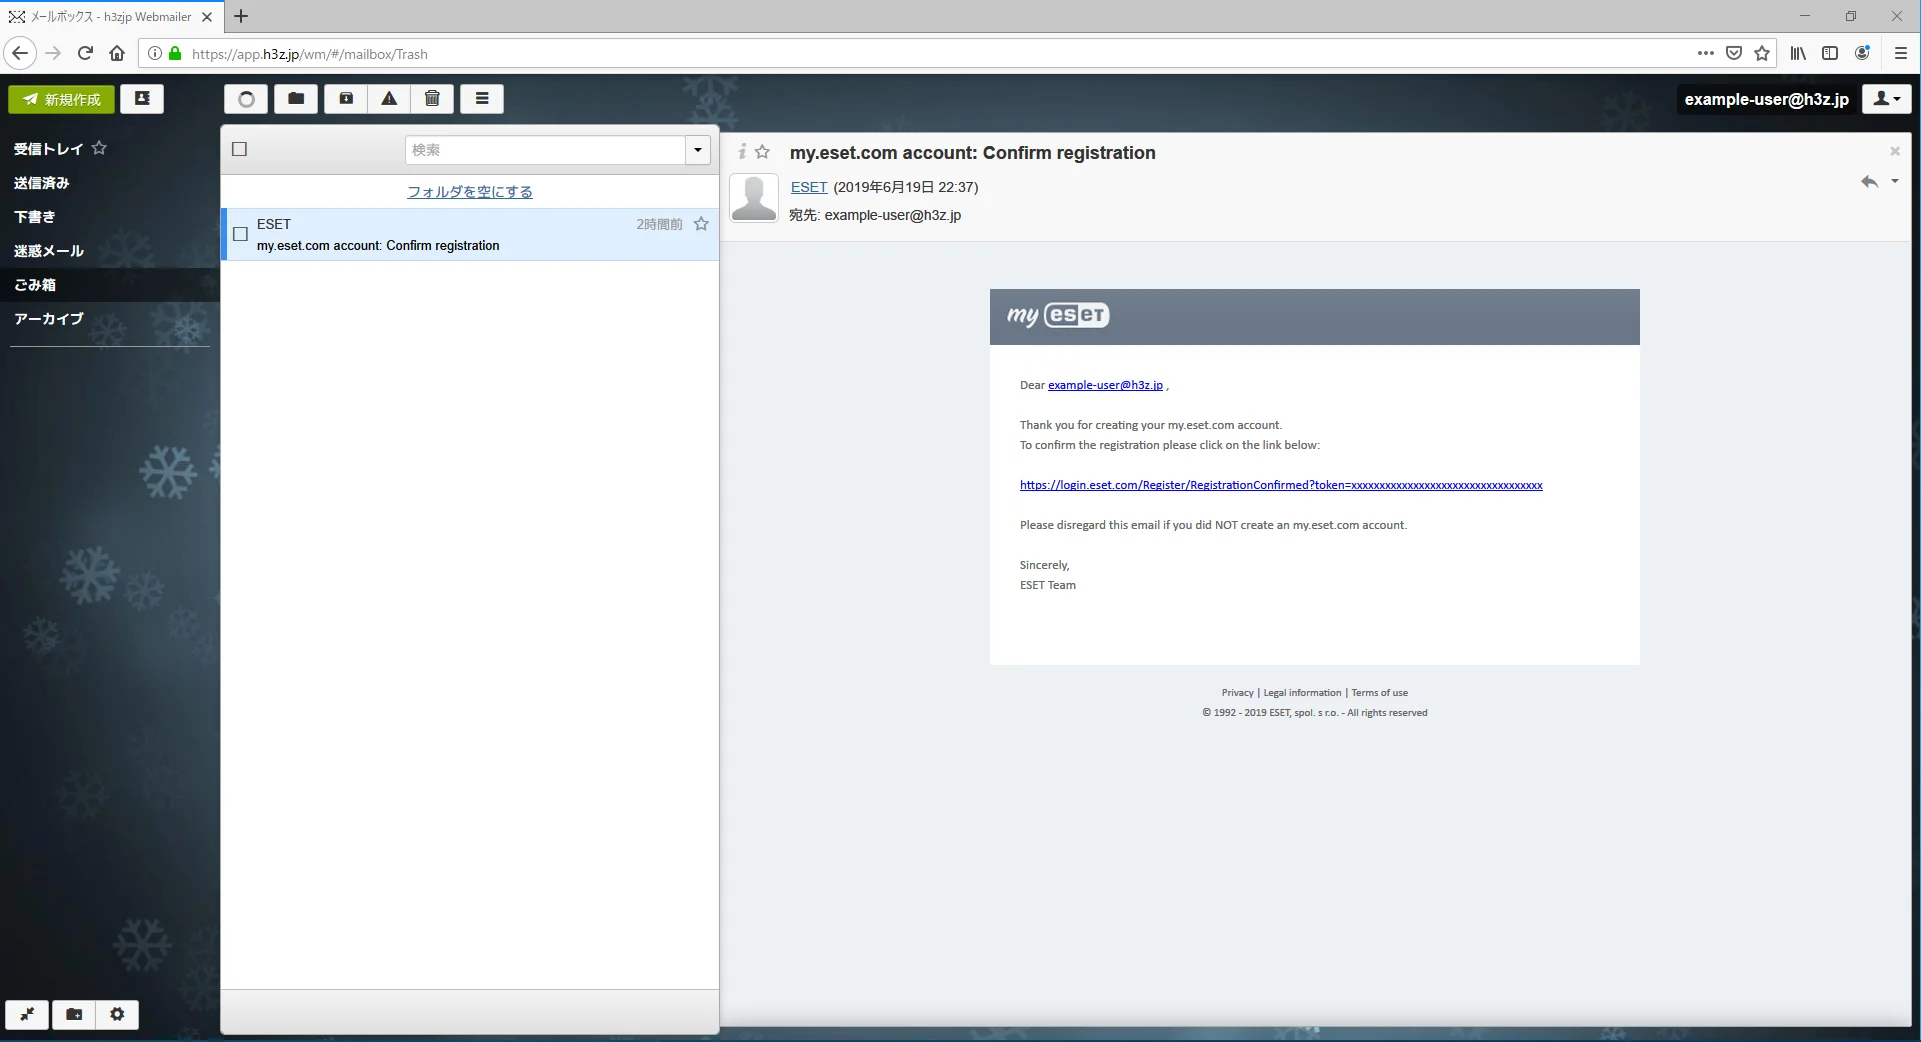Viewport: 1921px width, 1042px height.
Task: Go to the 迷惑メール spam folder
Action: click(x=48, y=251)
